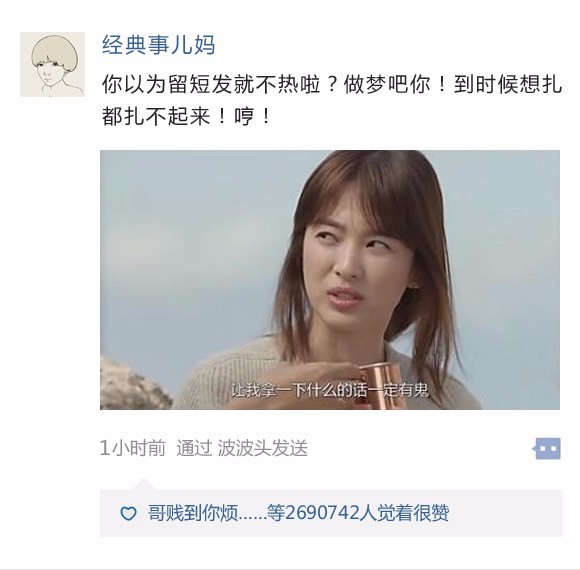Viewport: 580px width, 570px height.
Task: Click the triangular pointer above the likes bar
Action: [x=144, y=484]
